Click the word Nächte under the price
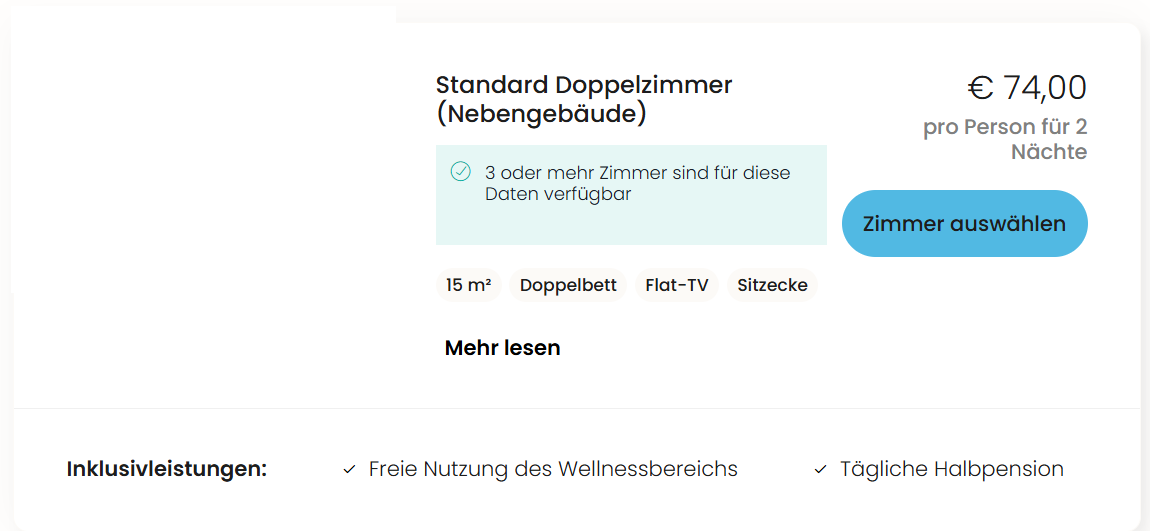Screen dimensions: 1150x531 (x=1049, y=153)
